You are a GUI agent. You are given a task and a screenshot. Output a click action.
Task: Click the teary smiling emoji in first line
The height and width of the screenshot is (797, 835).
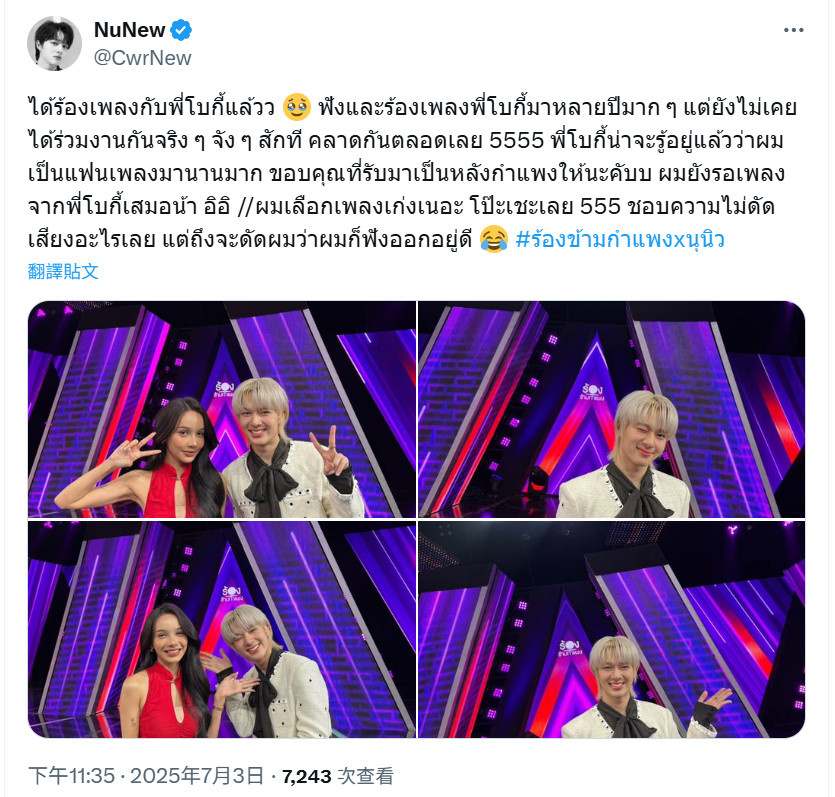(x=297, y=107)
